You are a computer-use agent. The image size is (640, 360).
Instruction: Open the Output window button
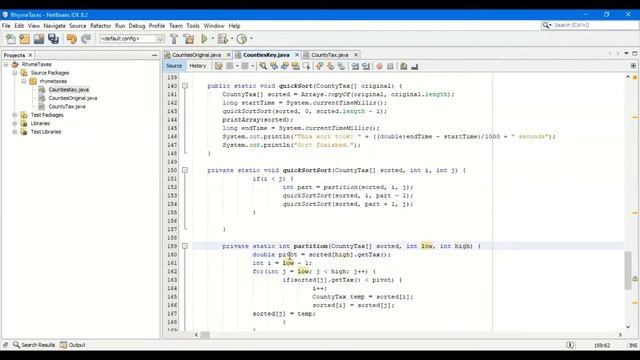(73, 345)
